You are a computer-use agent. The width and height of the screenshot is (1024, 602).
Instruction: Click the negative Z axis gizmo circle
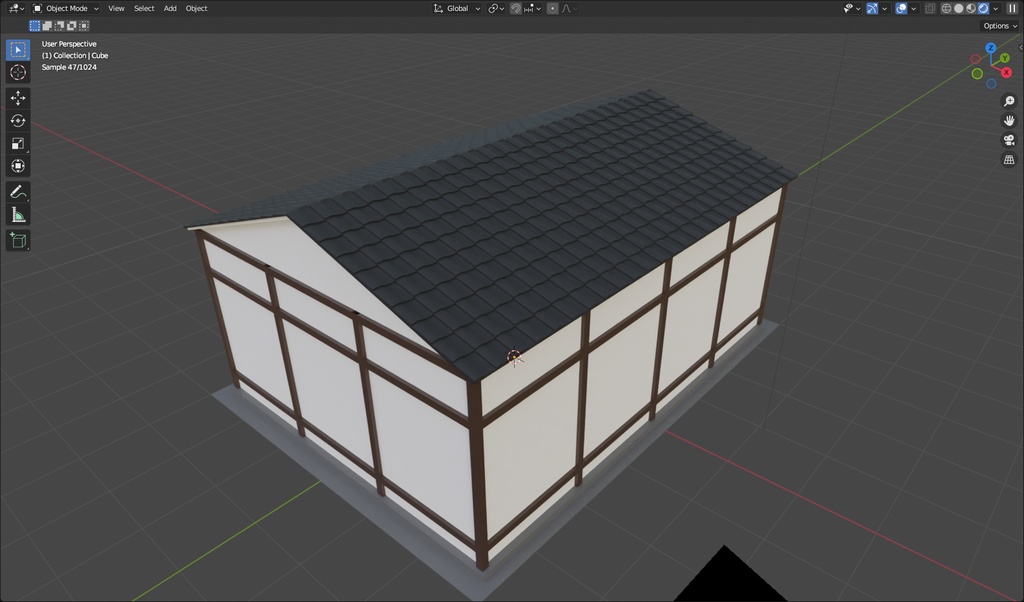pos(991,84)
